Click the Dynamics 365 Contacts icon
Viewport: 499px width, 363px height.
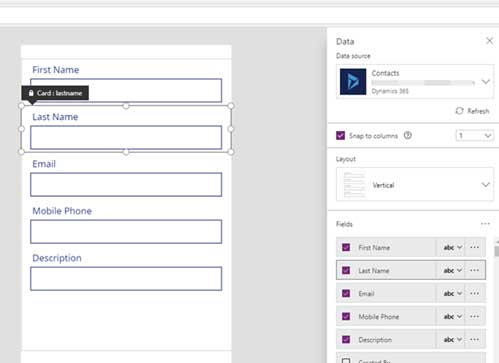353,82
